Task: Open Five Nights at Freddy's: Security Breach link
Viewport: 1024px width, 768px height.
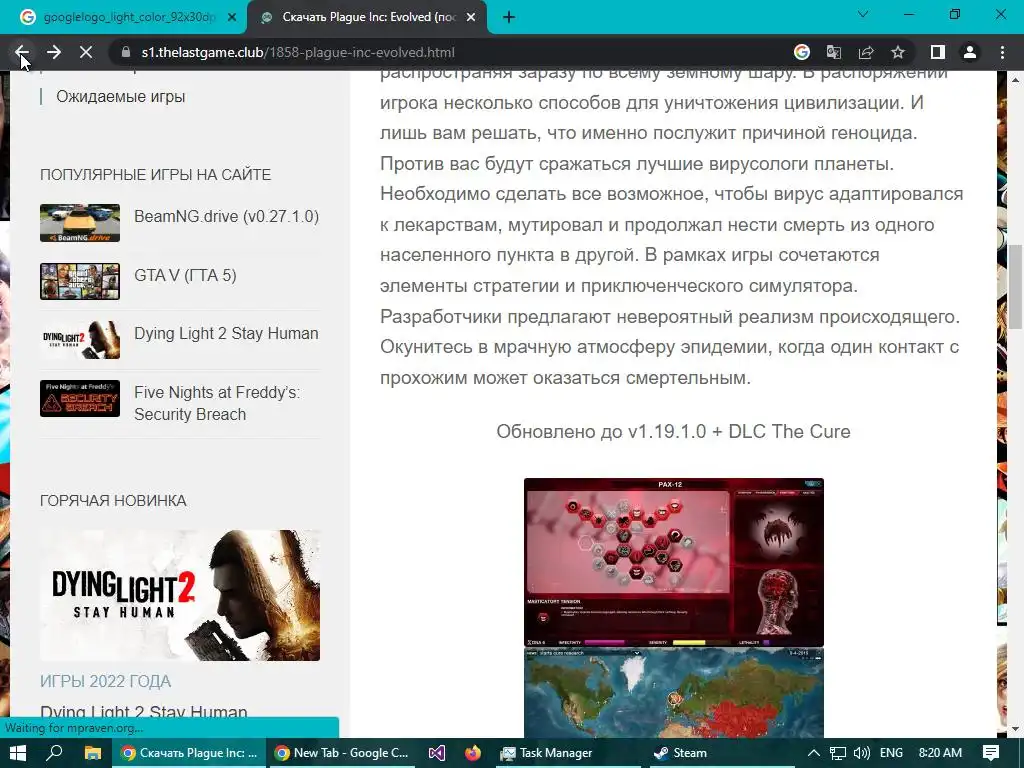Action: click(217, 404)
